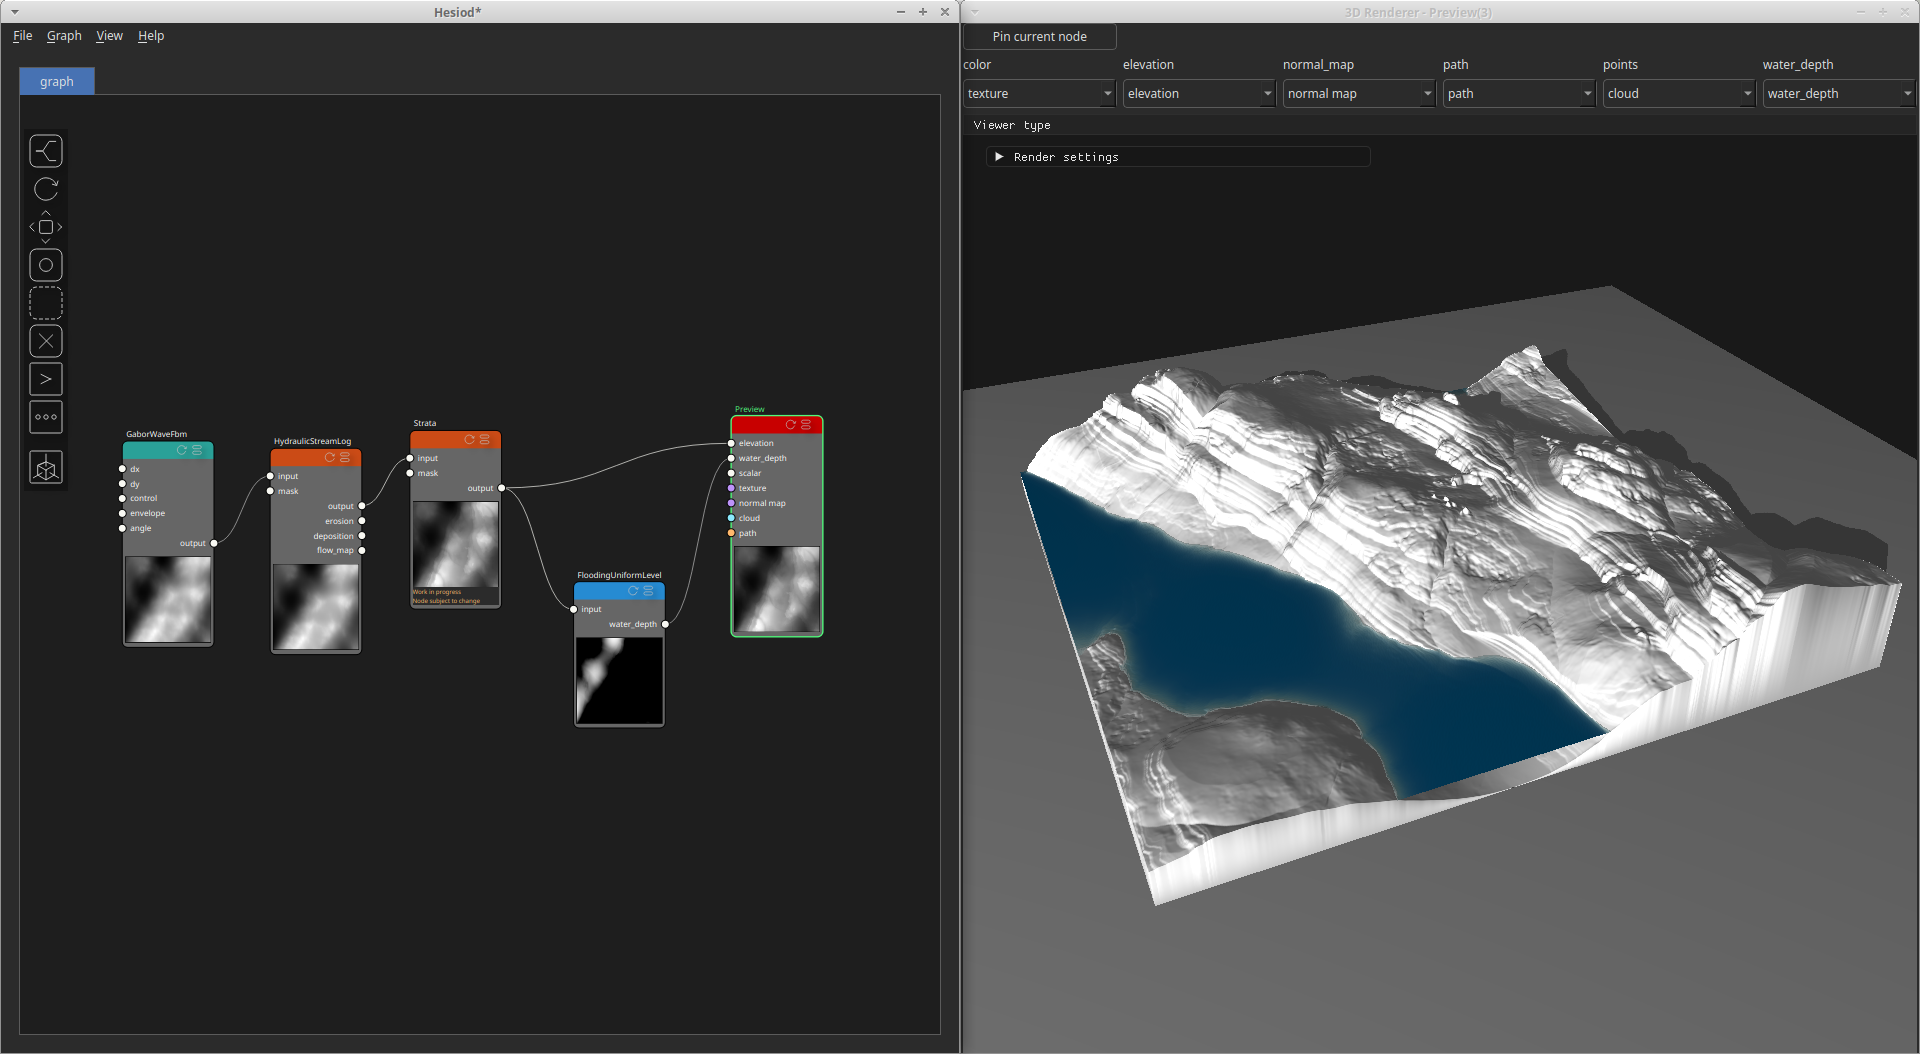Screen dimensions: 1920x1054
Task: Open the View menu
Action: click(x=109, y=36)
